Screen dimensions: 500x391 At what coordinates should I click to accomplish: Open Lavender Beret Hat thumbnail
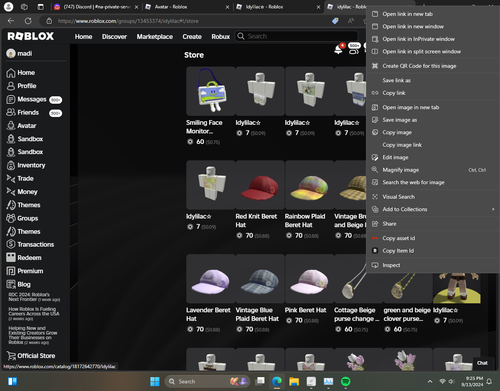coord(211,279)
